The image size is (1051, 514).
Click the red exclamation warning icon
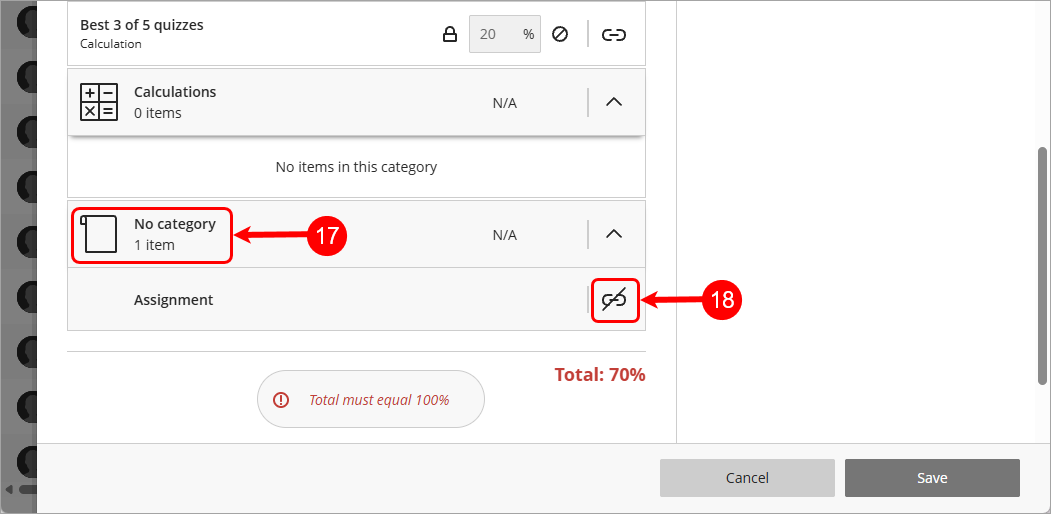point(281,400)
